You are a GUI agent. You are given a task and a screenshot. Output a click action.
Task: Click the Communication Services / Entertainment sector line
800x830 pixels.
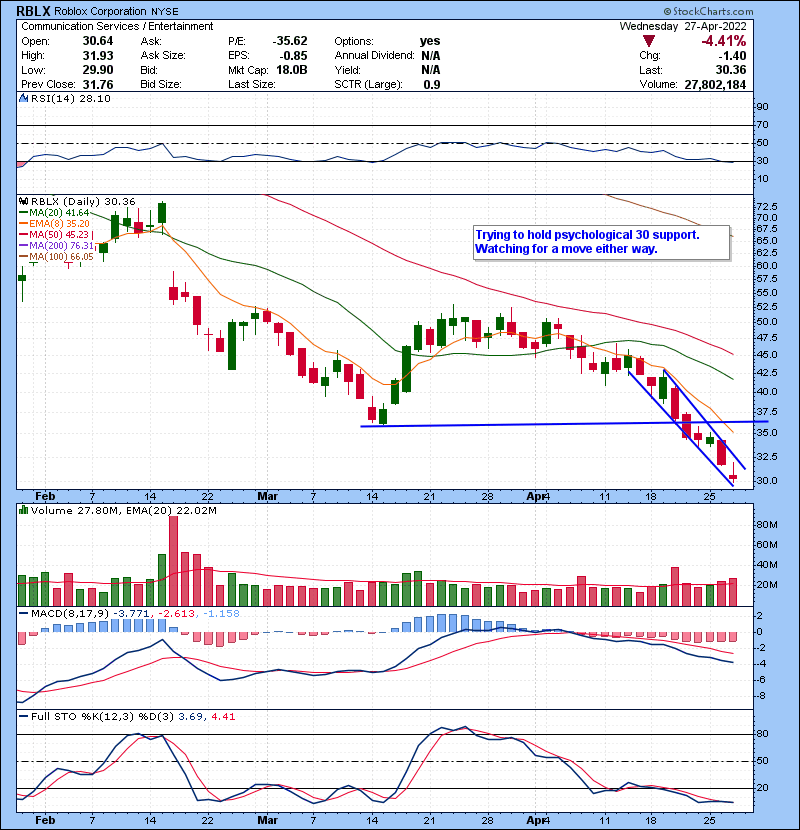click(117, 26)
